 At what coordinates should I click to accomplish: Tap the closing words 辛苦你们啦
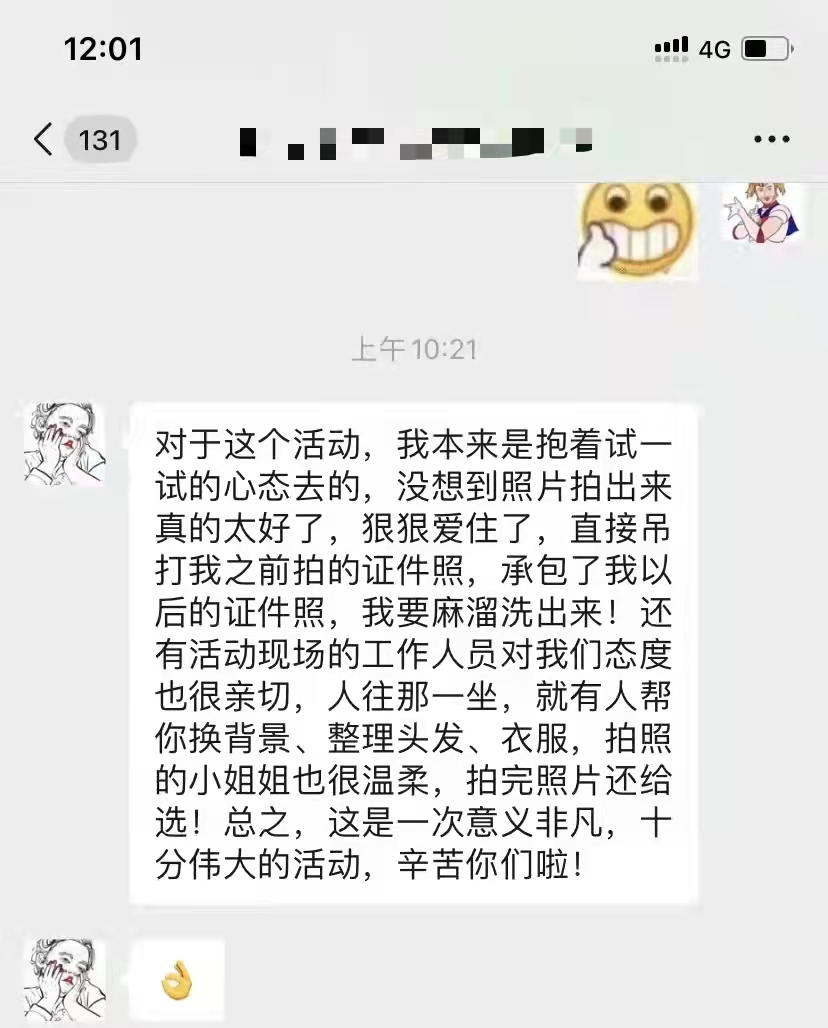pyautogui.click(x=490, y=865)
